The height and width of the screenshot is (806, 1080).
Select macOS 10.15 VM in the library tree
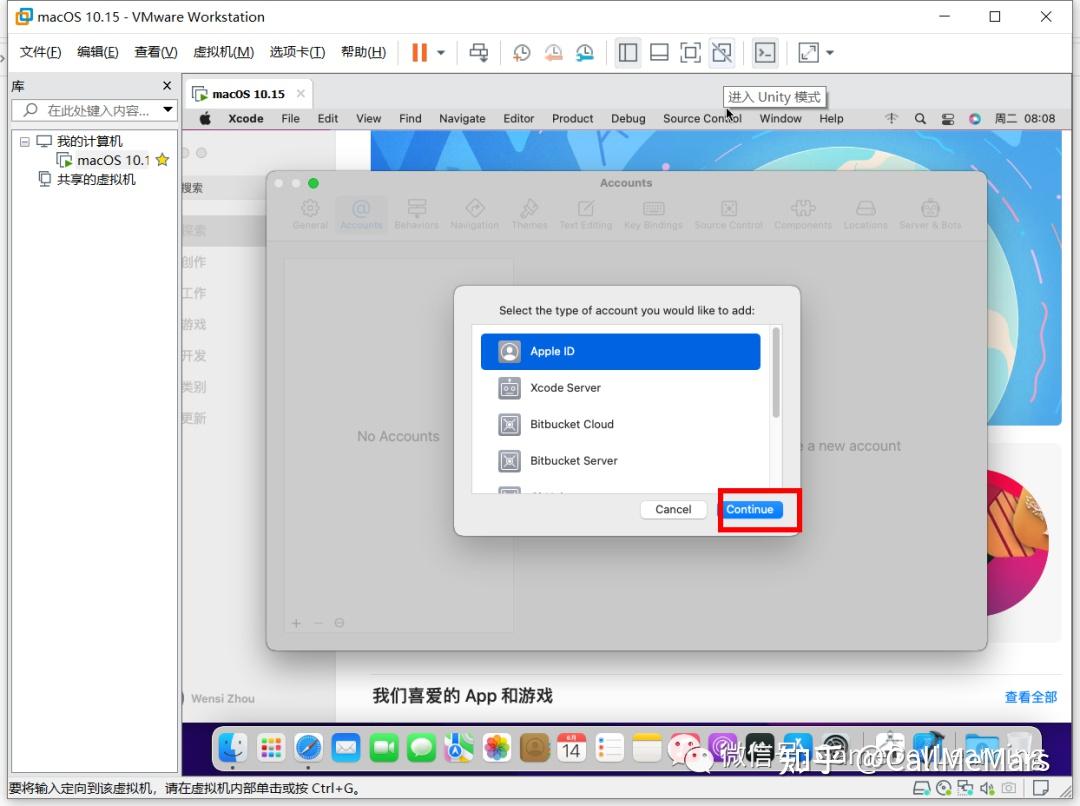coord(112,160)
